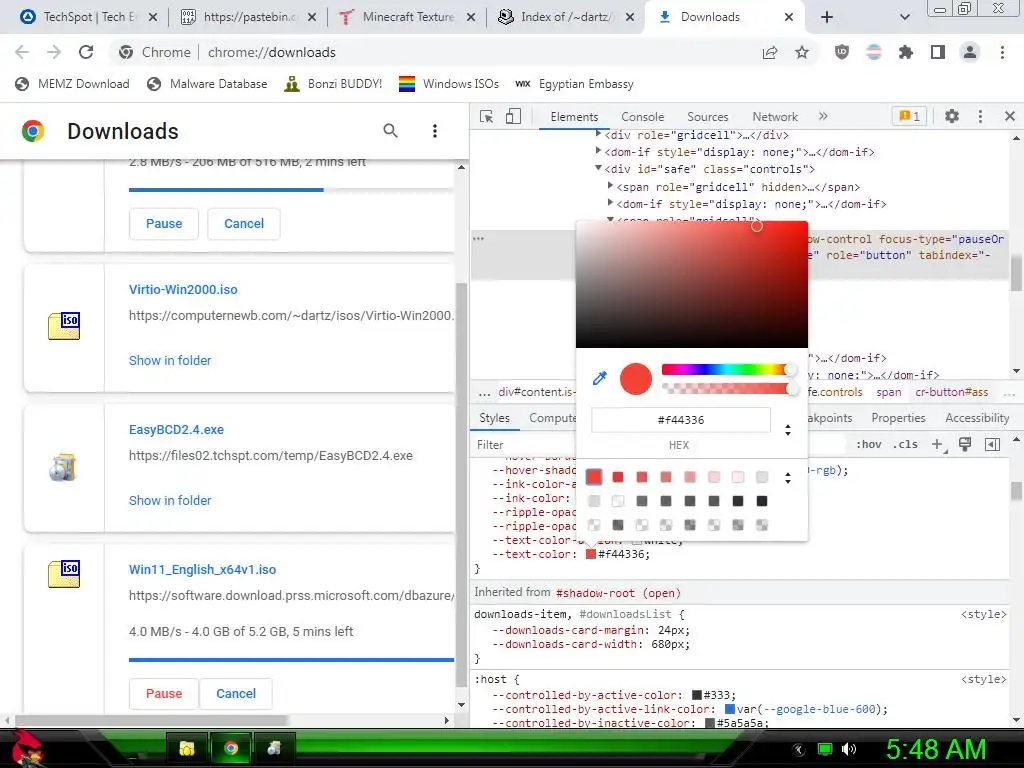This screenshot has width=1024, height=768.
Task: Expand the div role="gridcell" node
Action: (x=598, y=134)
